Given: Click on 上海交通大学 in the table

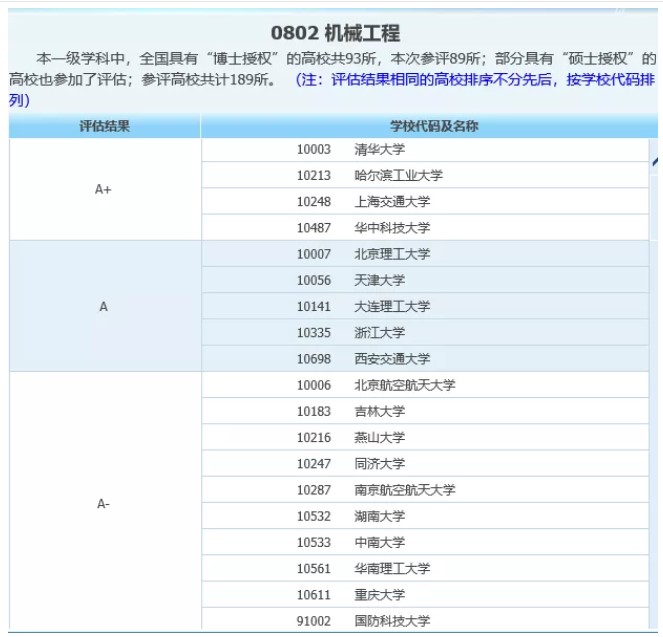Looking at the screenshot, I should point(392,201).
